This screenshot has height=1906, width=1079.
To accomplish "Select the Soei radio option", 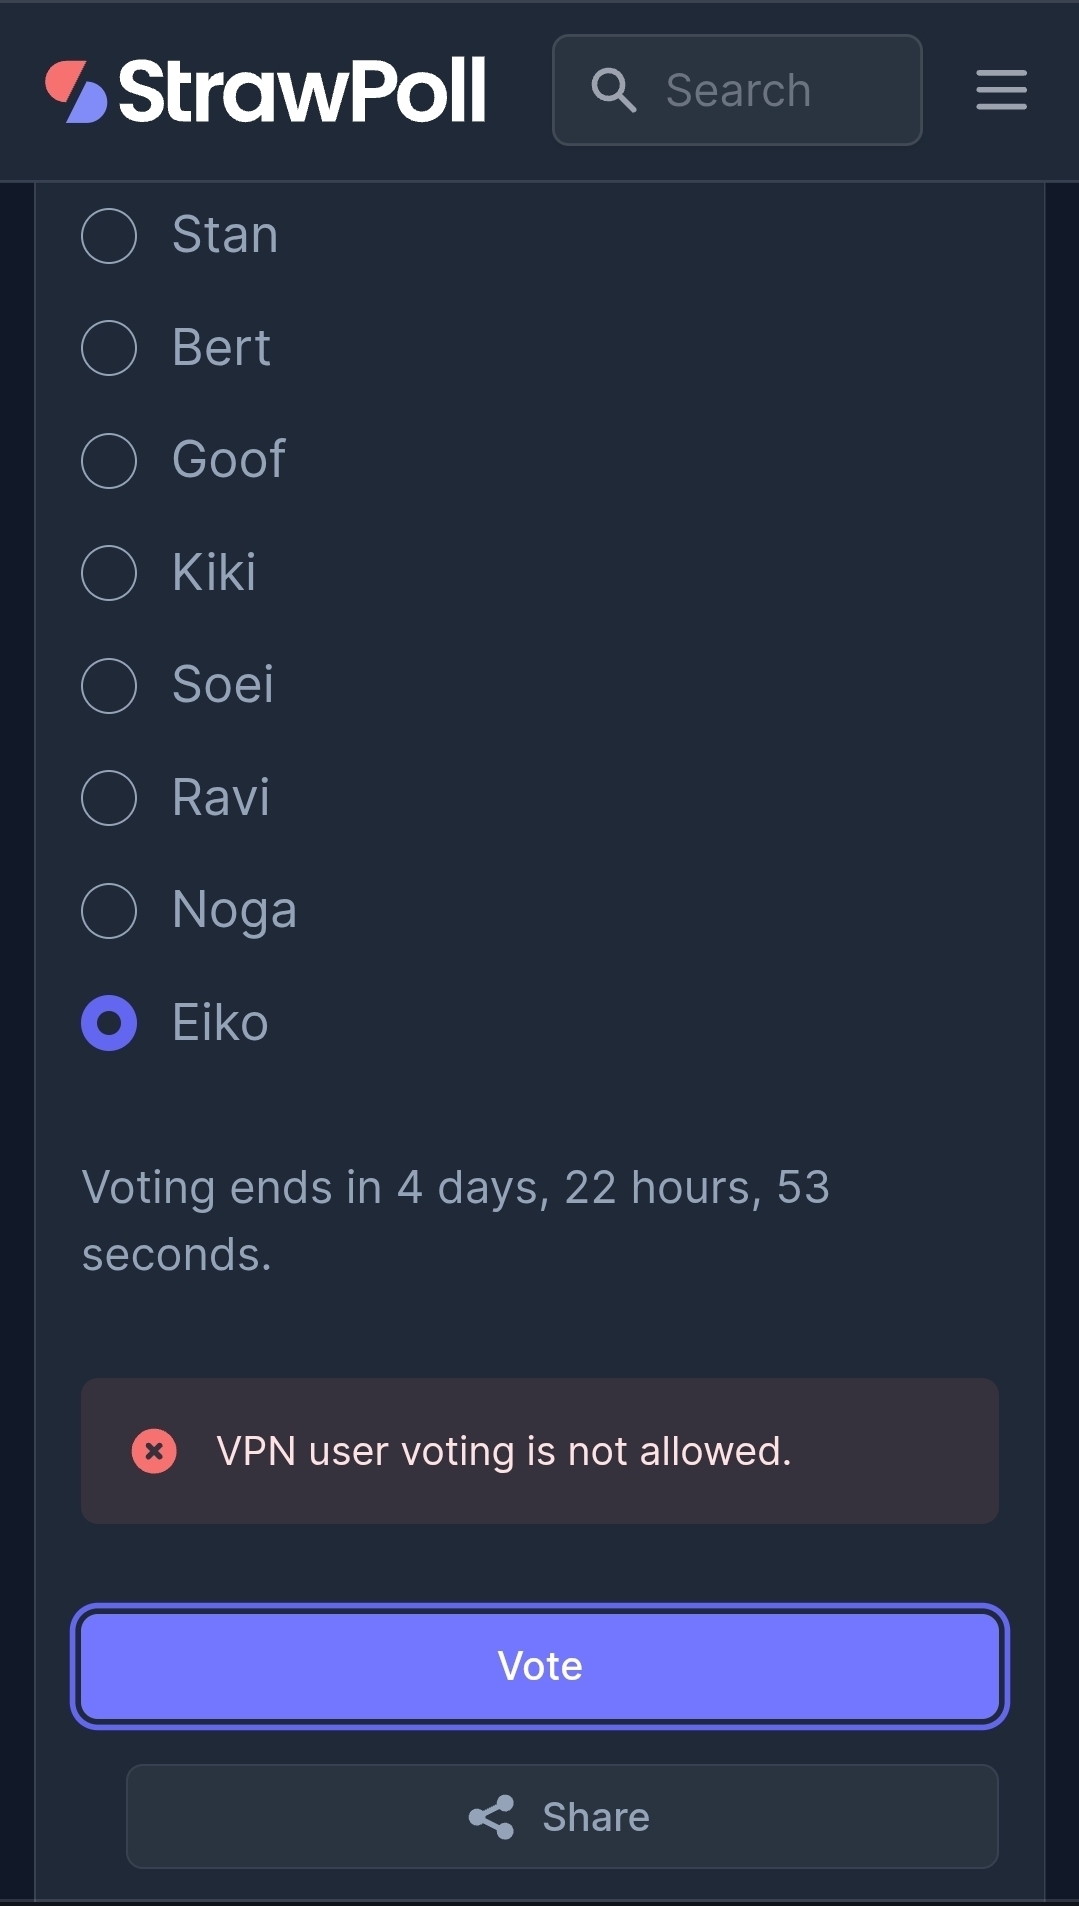I will (109, 686).
